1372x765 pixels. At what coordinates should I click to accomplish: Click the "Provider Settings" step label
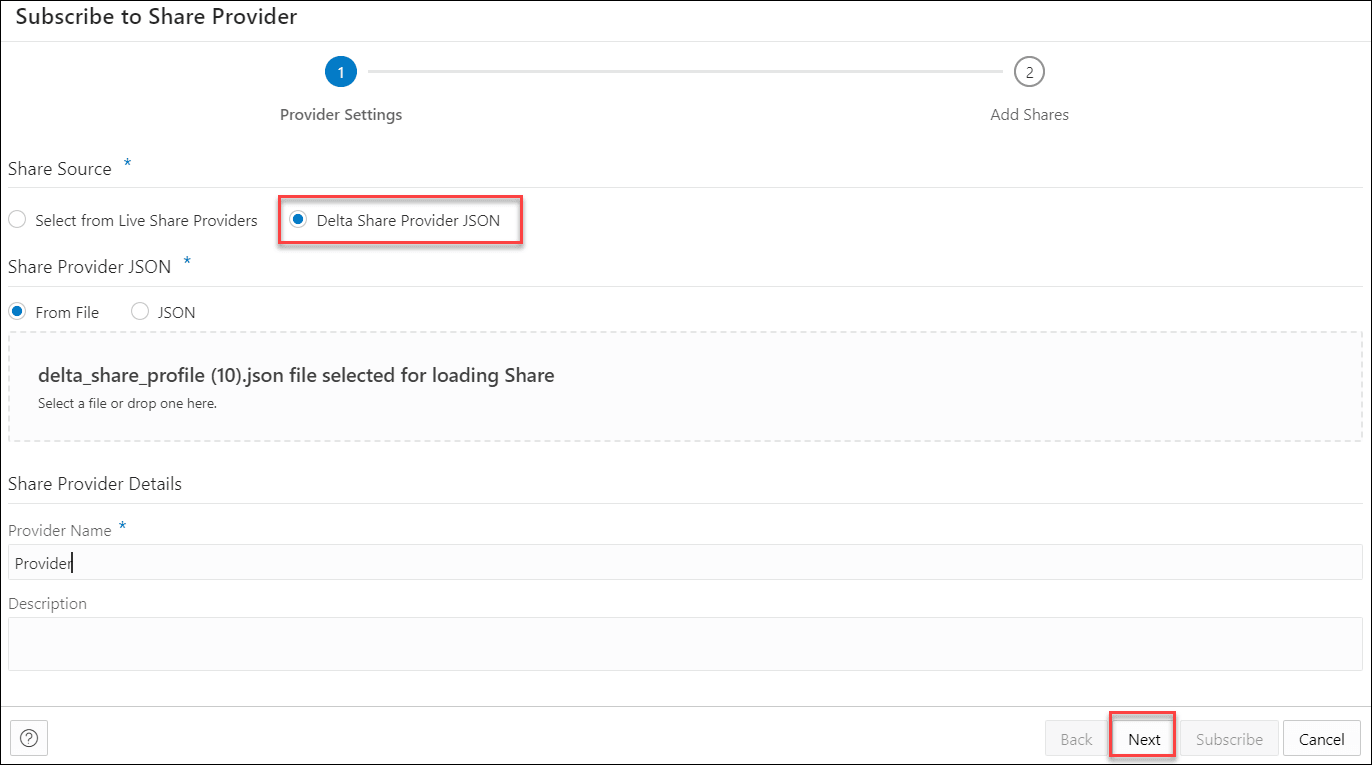[x=341, y=114]
